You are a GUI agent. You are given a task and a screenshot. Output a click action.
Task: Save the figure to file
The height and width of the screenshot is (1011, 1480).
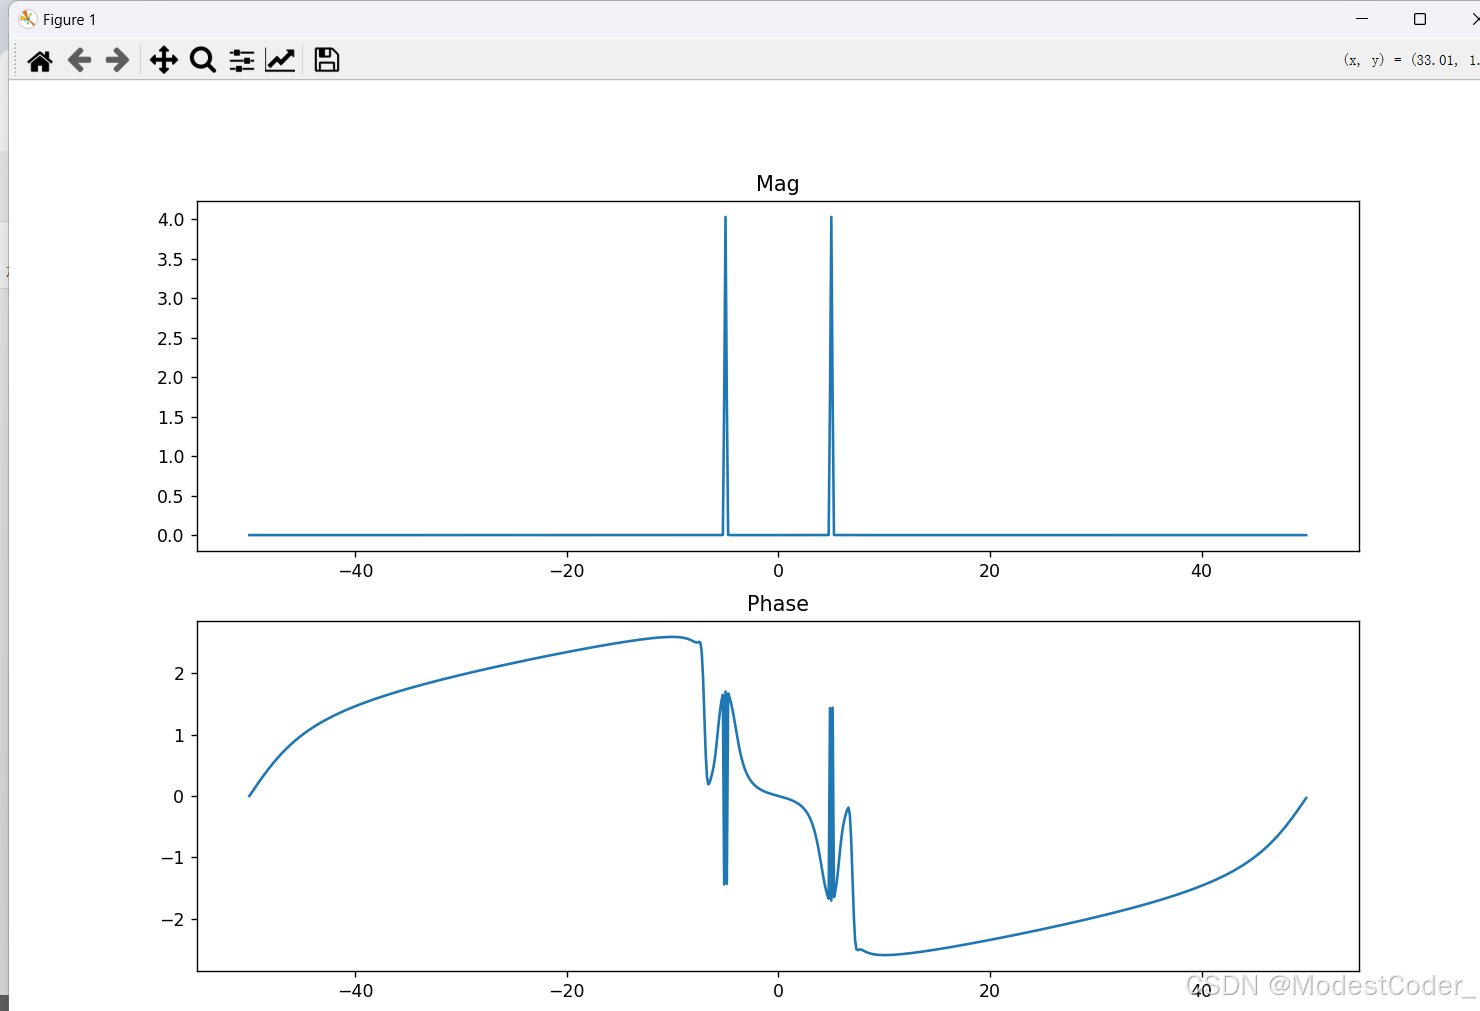tap(327, 60)
